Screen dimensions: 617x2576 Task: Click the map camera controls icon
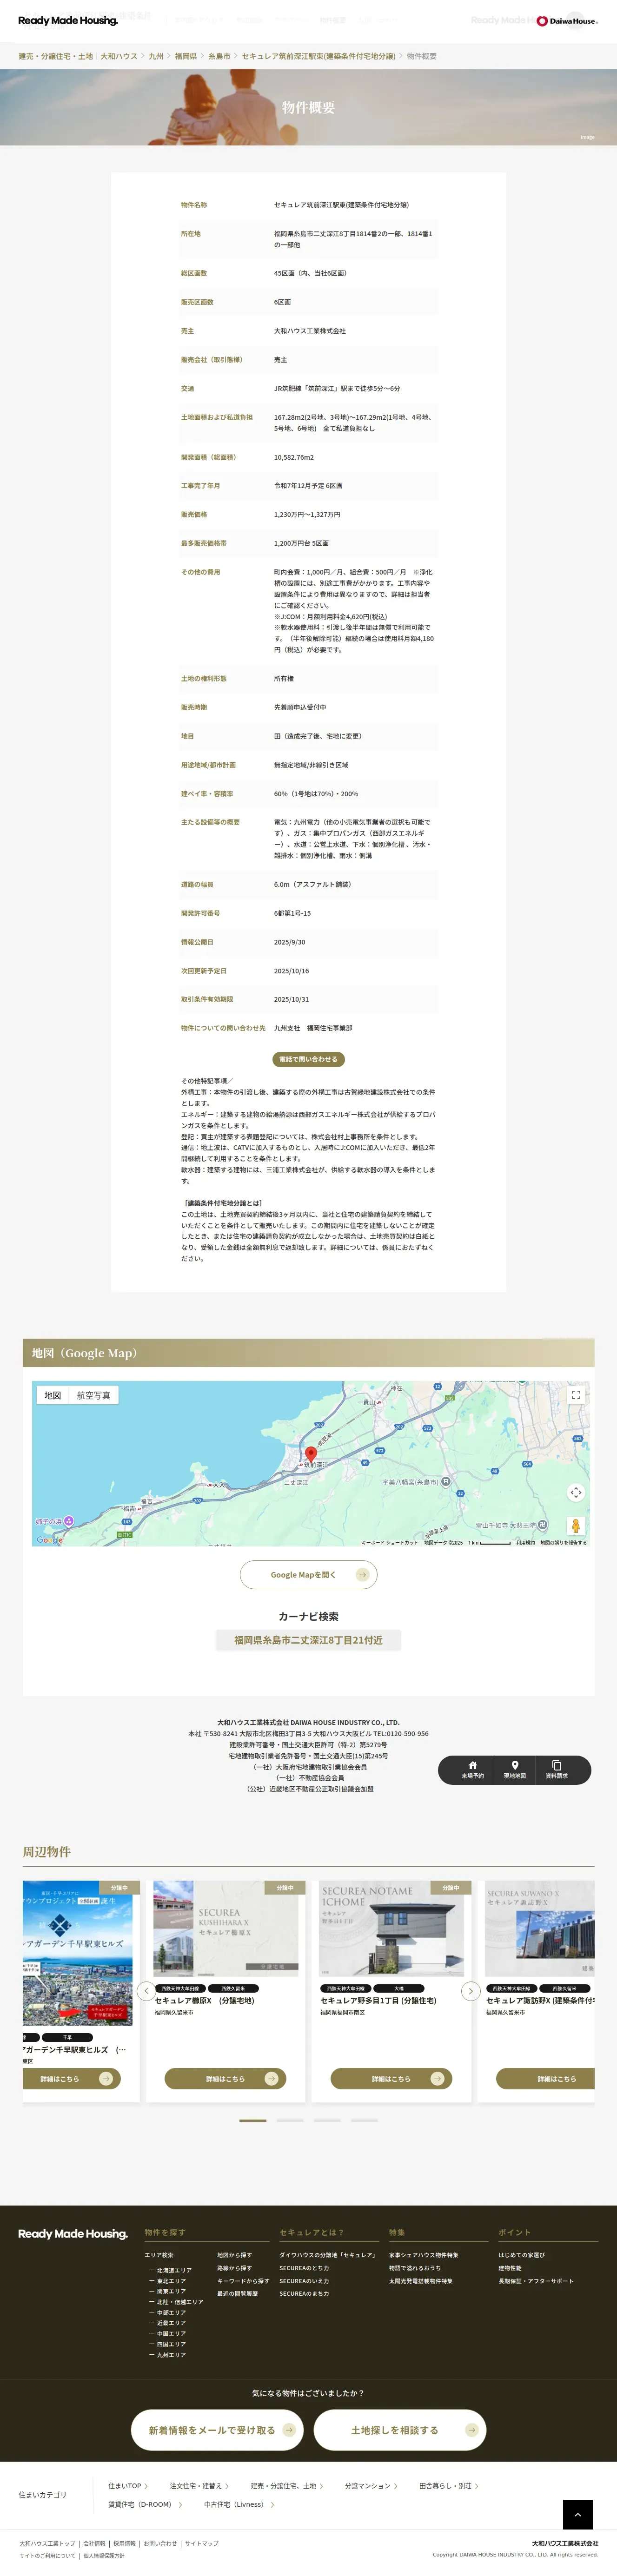576,1492
